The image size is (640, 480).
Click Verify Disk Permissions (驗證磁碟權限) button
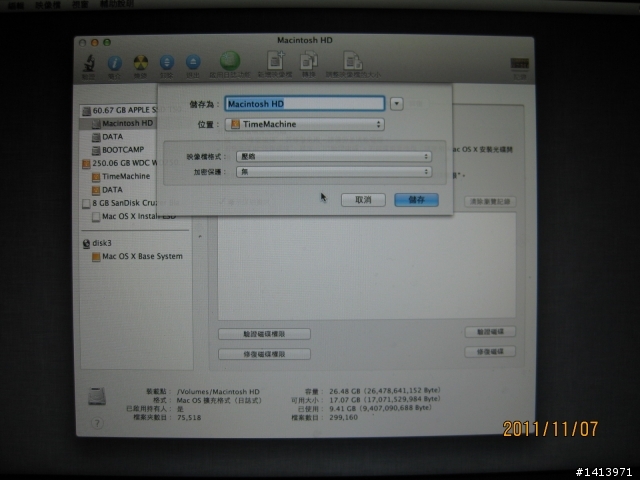[264, 334]
